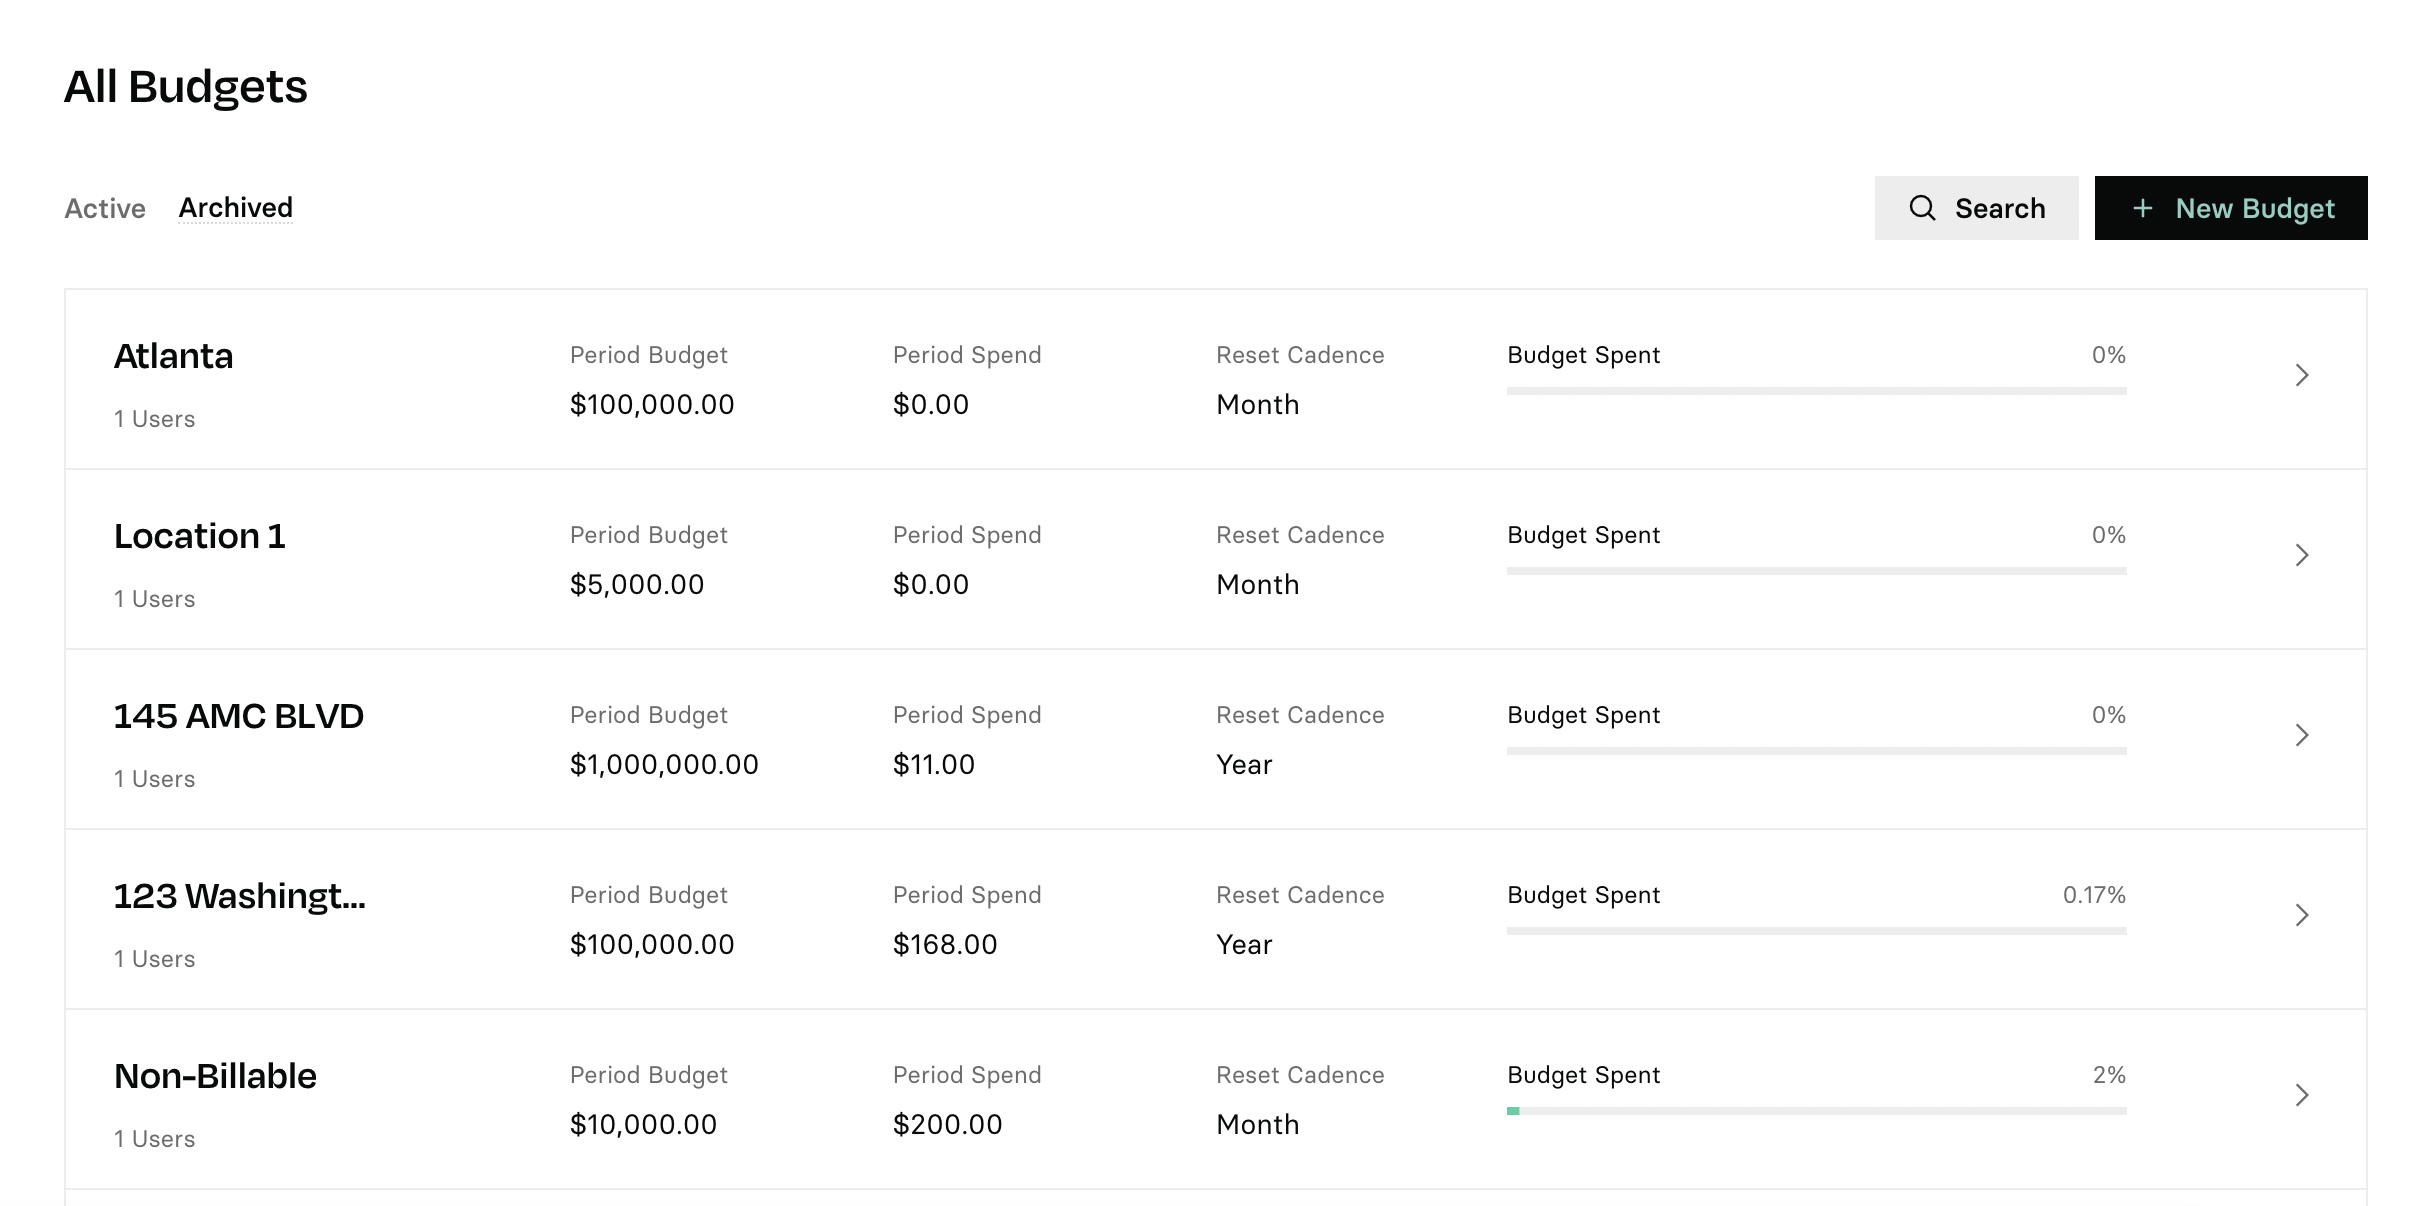The height and width of the screenshot is (1206, 2424).
Task: Click the 0.17% budget spent value
Action: coord(2094,895)
